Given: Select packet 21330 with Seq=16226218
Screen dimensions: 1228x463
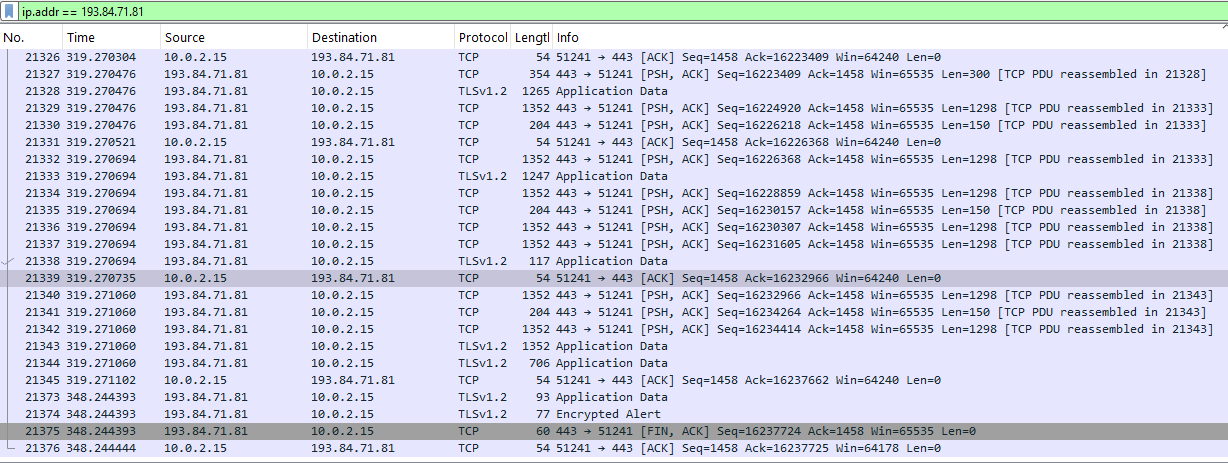Looking at the screenshot, I should tap(614, 125).
